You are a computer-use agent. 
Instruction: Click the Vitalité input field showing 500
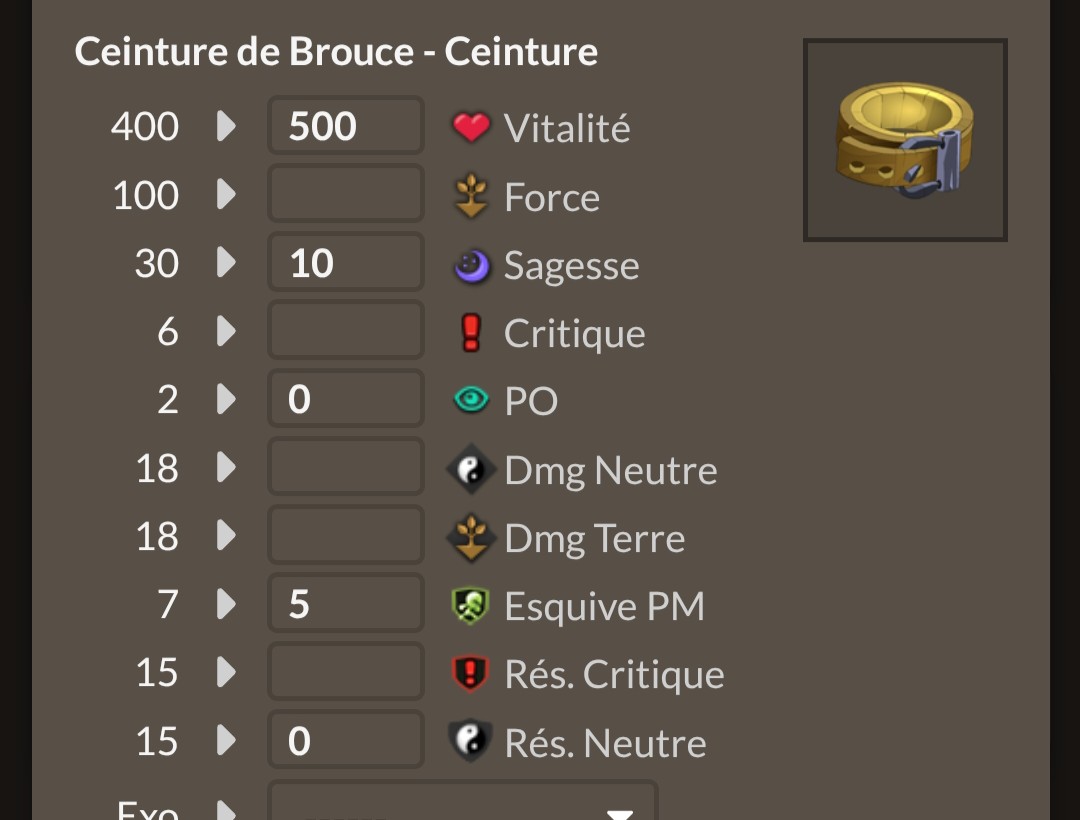[x=346, y=125]
